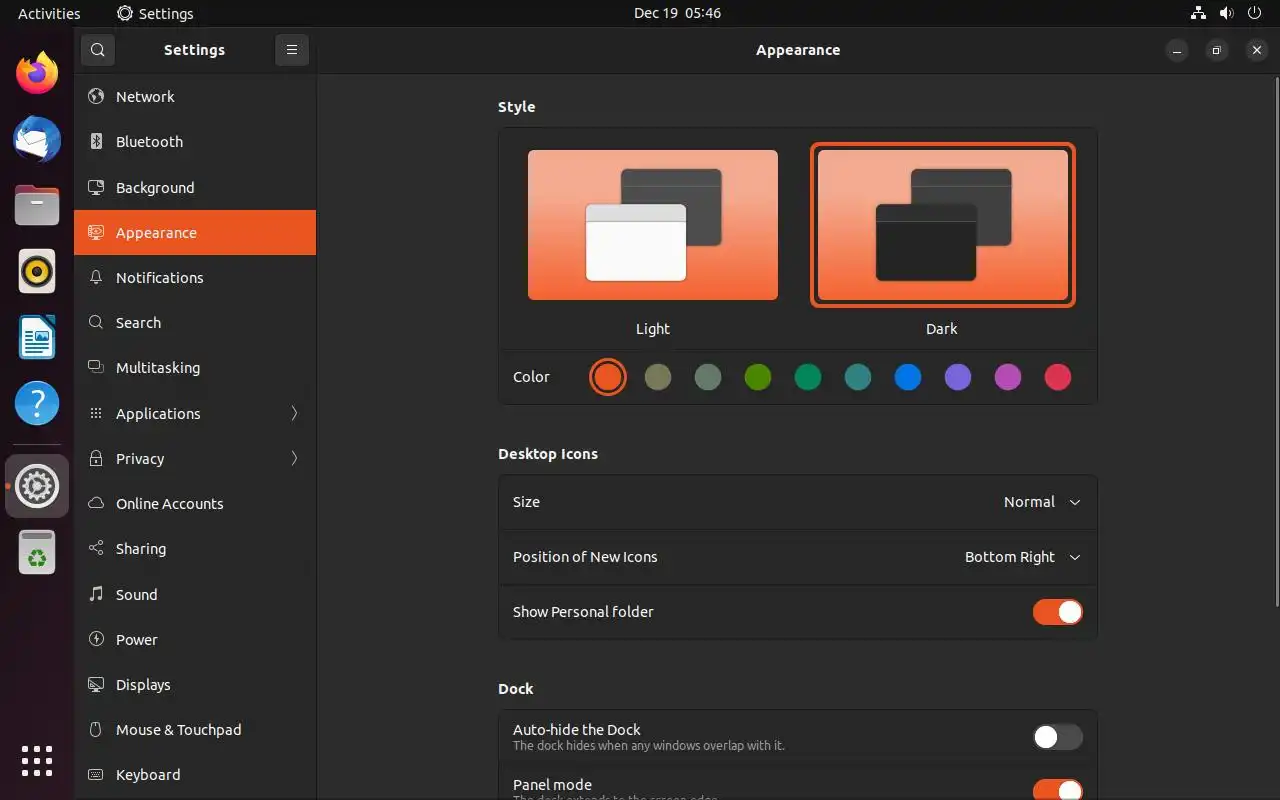1280x800 pixels.
Task: Select the Dark style thumbnail
Action: point(943,225)
